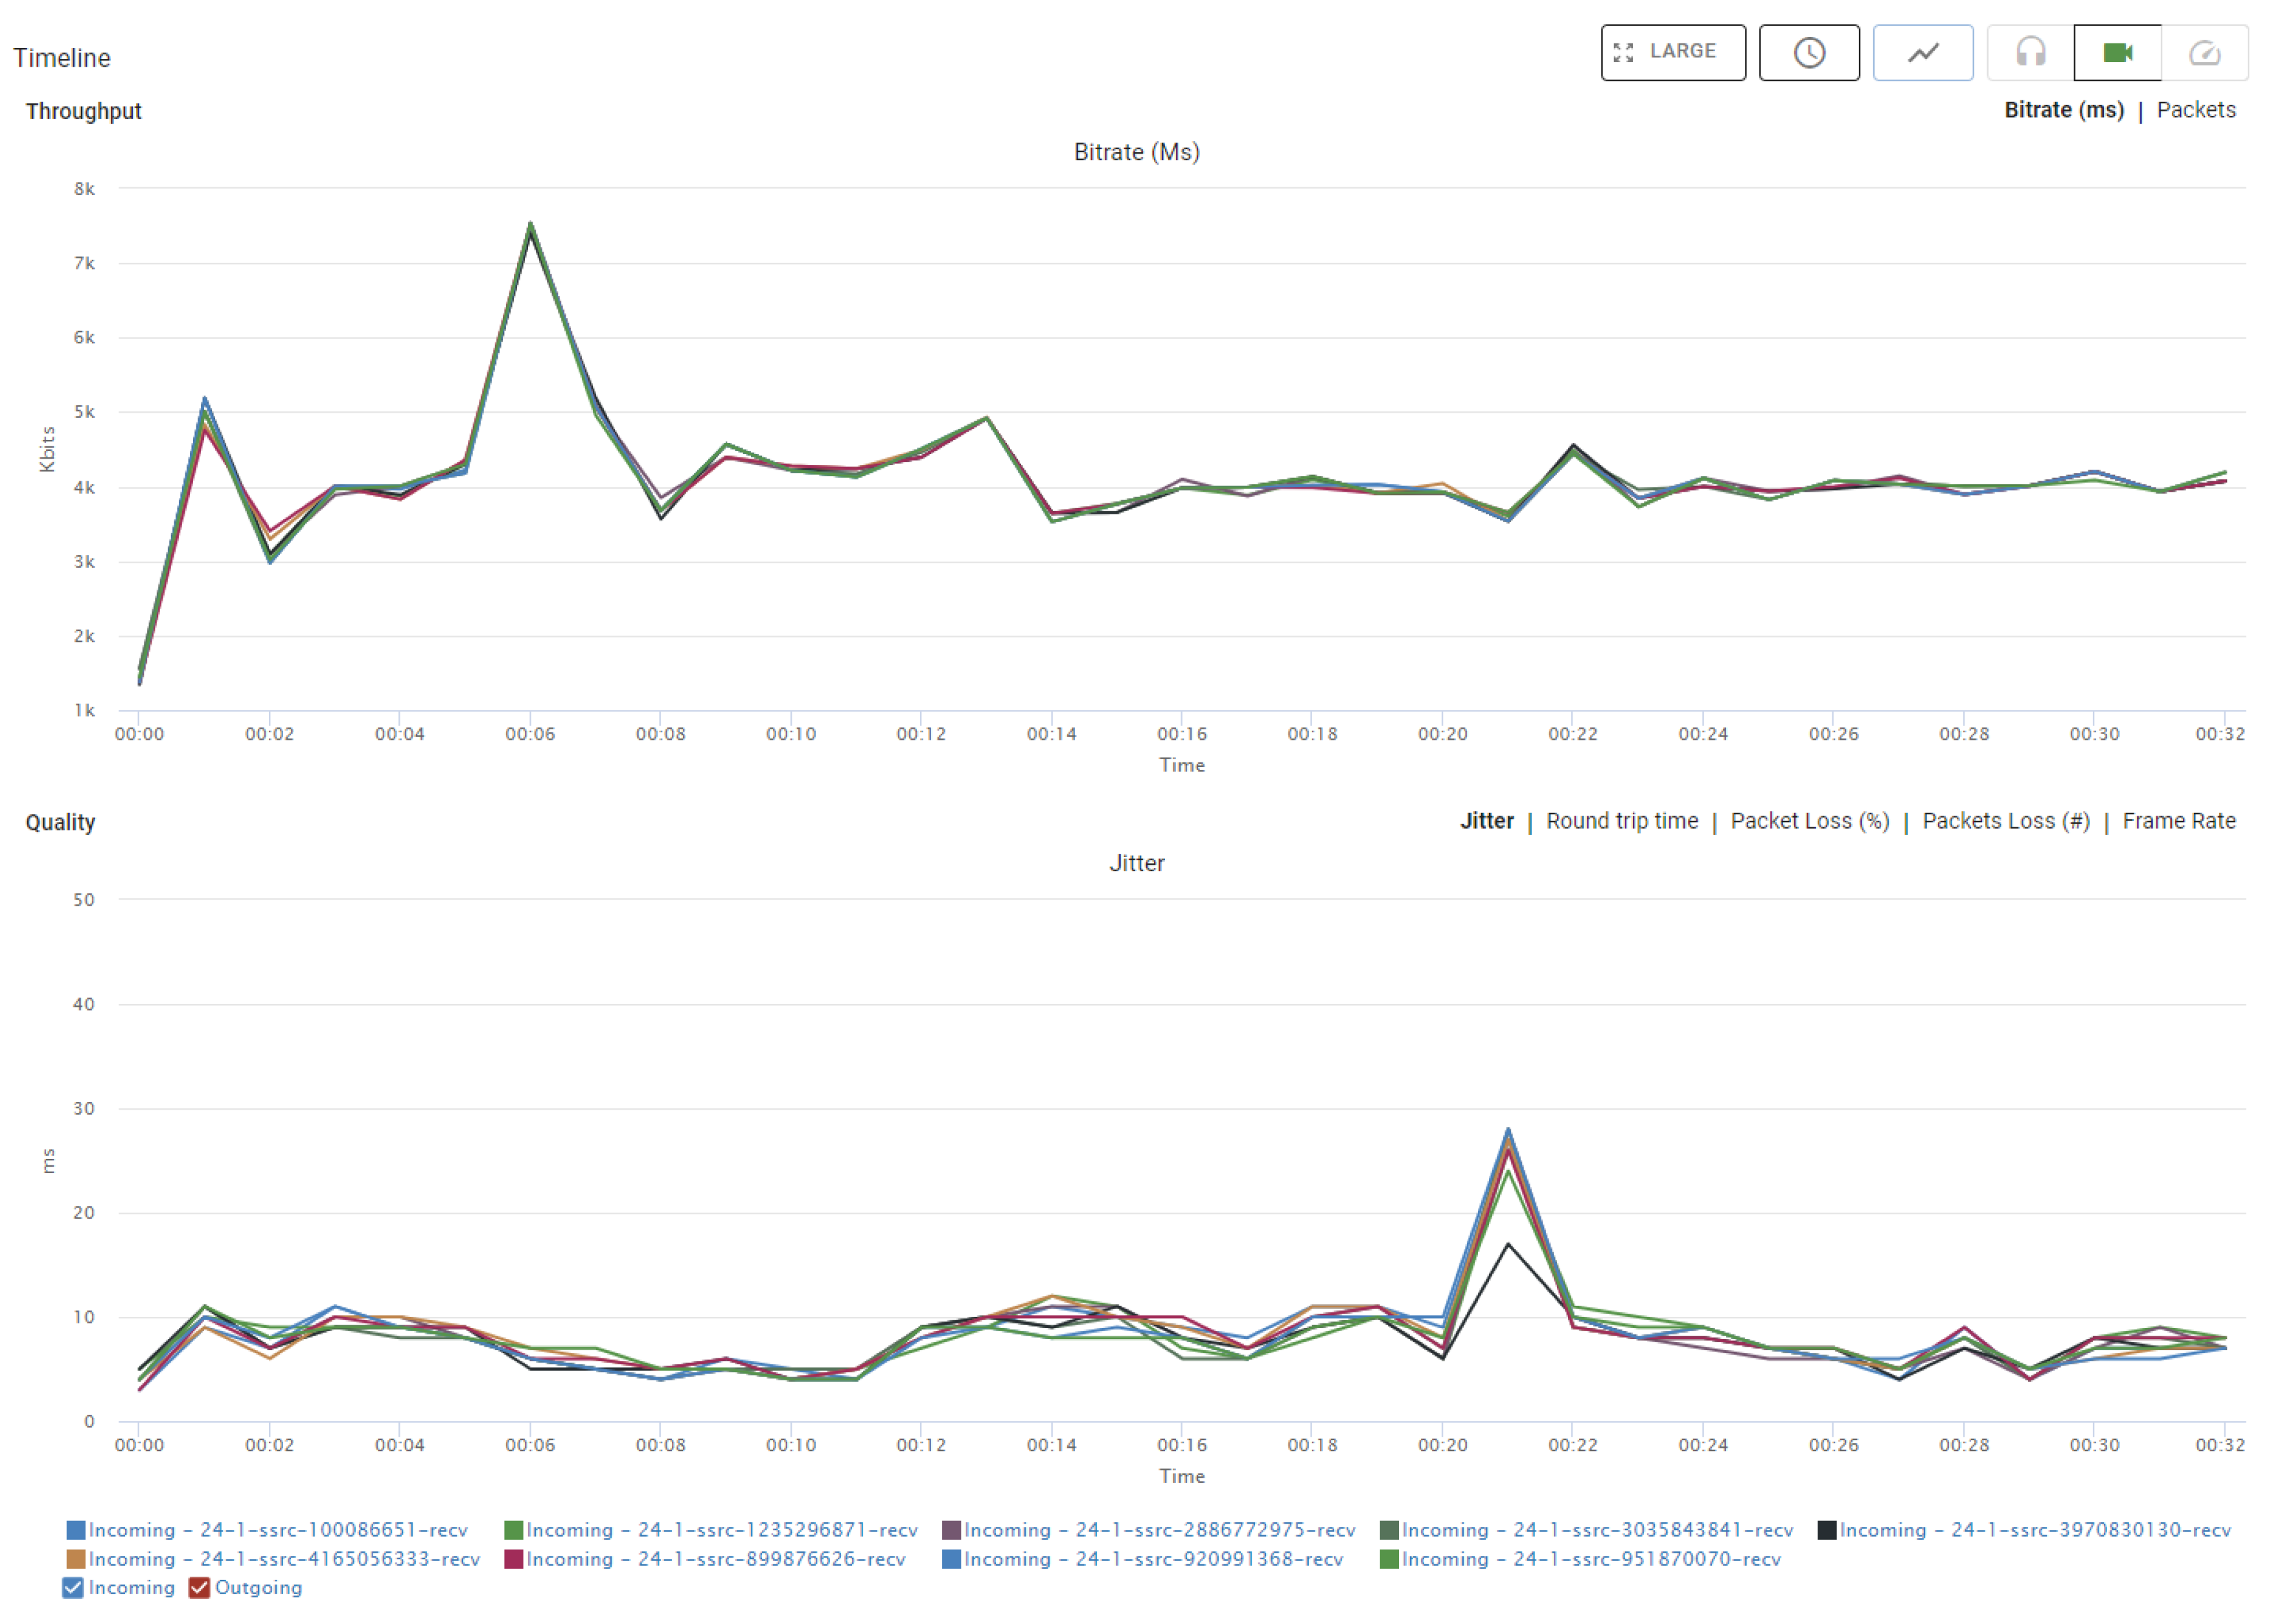The image size is (2273, 1624).
Task: Toggle the Outgoing checkbox
Action: 199,1587
